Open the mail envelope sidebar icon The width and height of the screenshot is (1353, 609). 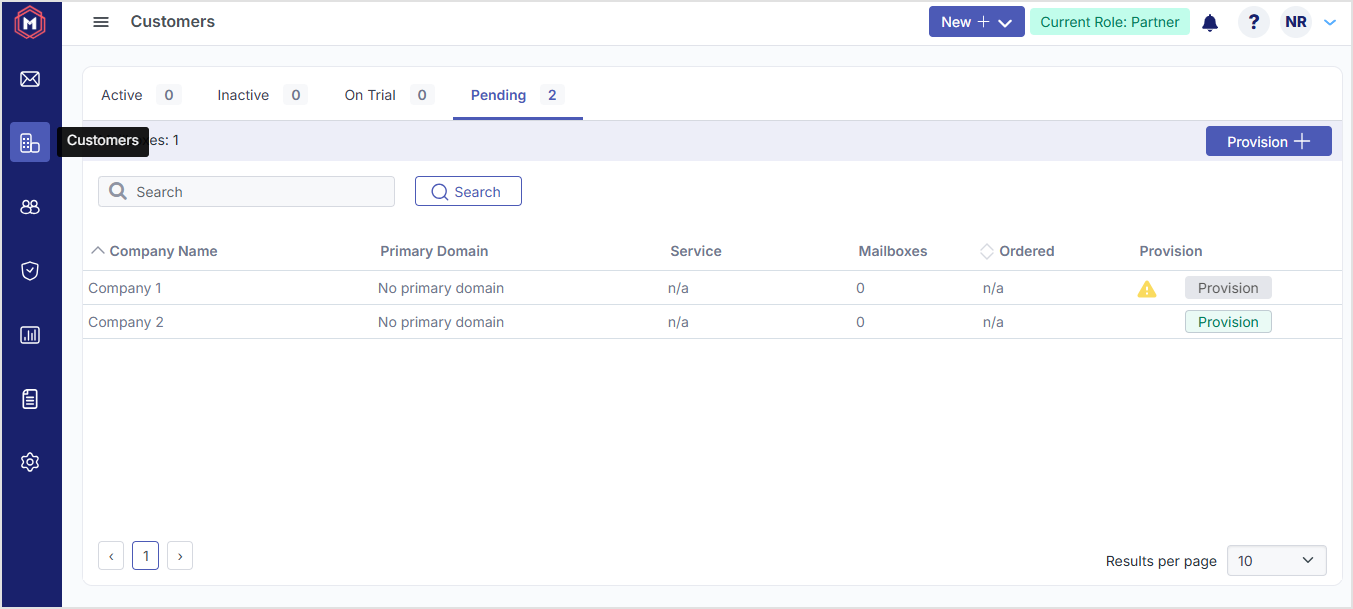(x=30, y=79)
